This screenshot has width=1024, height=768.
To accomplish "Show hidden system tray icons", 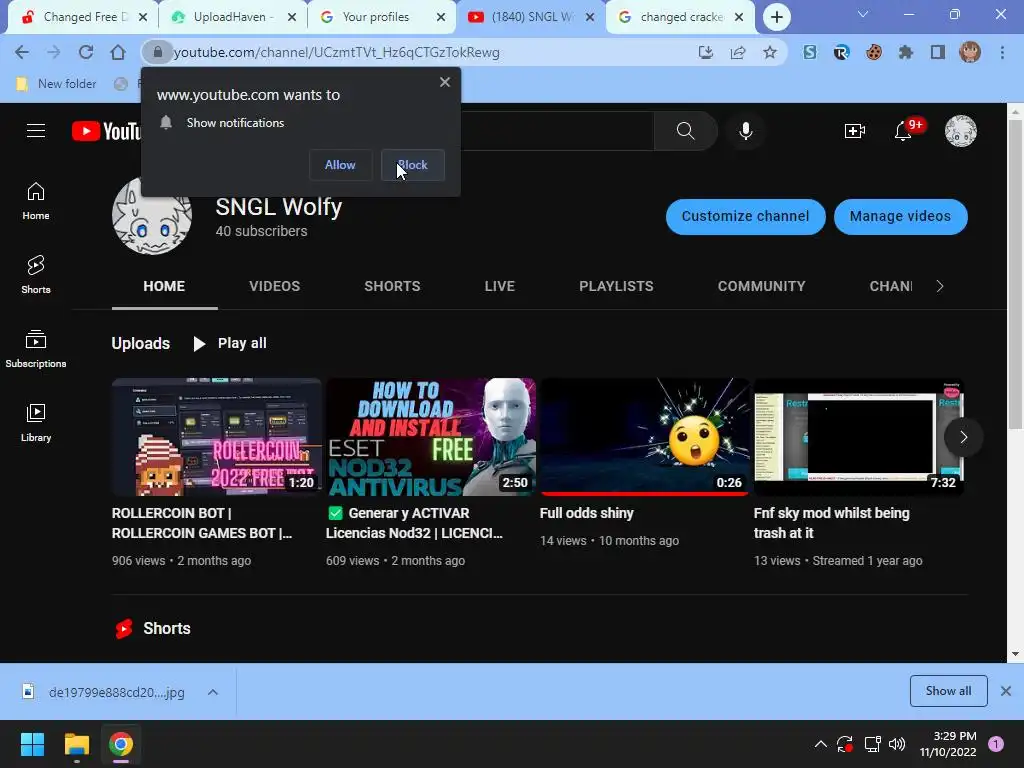I will [x=820, y=744].
